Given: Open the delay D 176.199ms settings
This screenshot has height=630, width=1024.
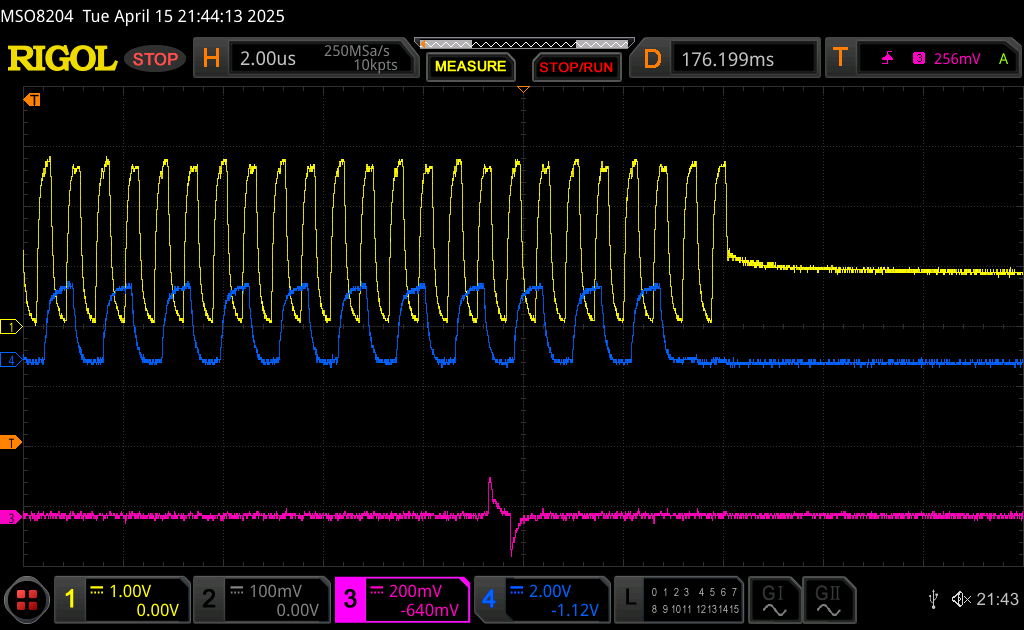Looking at the screenshot, I should point(728,59).
